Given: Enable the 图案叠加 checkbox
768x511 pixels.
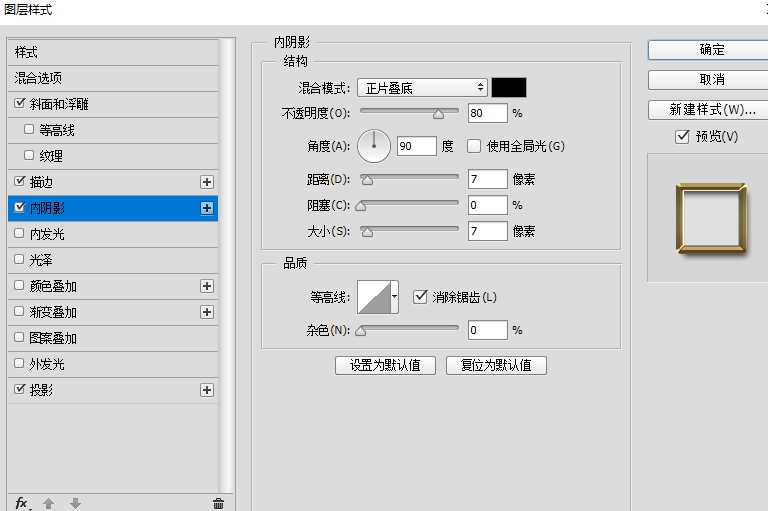Looking at the screenshot, I should pos(19,337).
